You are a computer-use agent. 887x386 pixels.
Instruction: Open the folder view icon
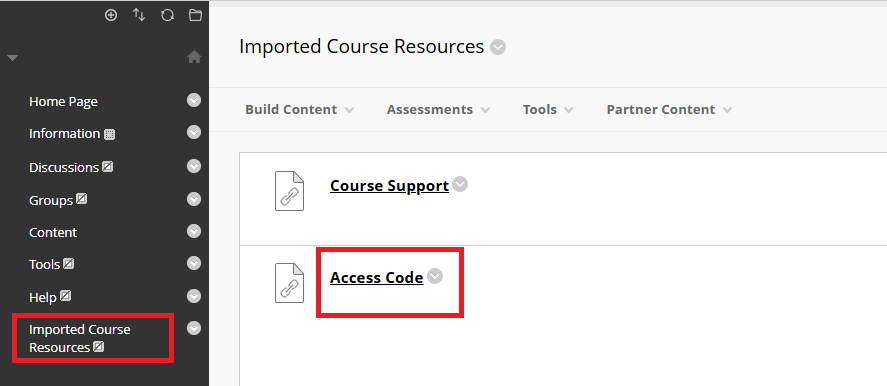(x=195, y=15)
